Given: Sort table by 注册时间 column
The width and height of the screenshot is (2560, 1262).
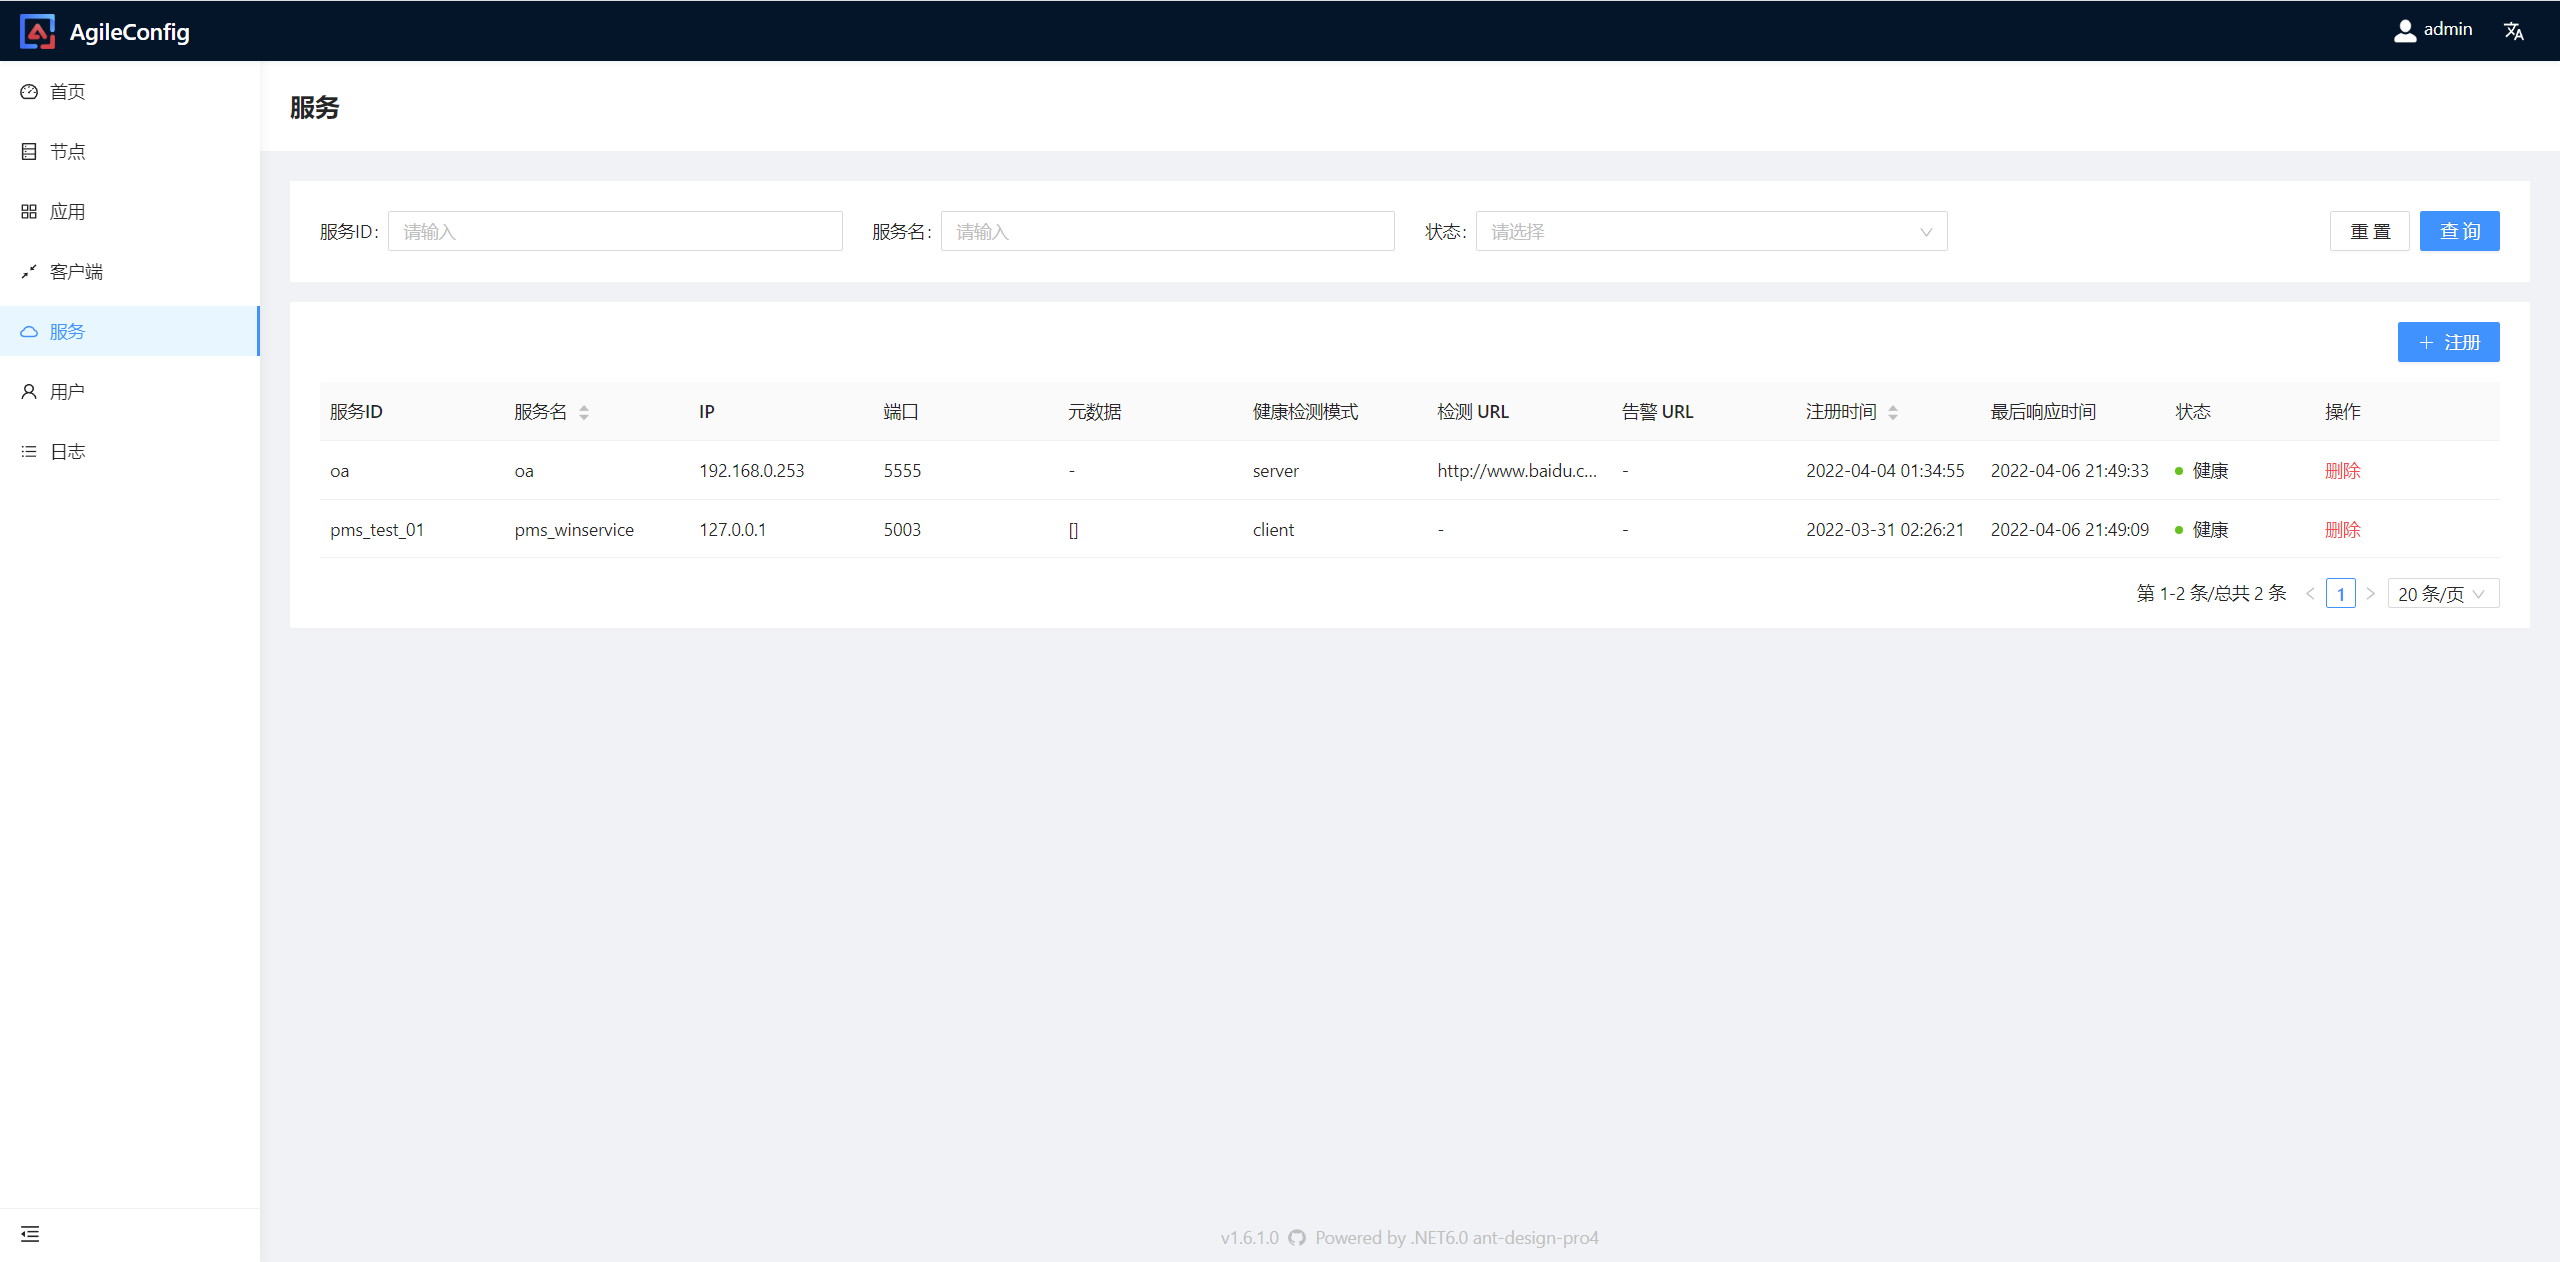Looking at the screenshot, I should point(1892,412).
